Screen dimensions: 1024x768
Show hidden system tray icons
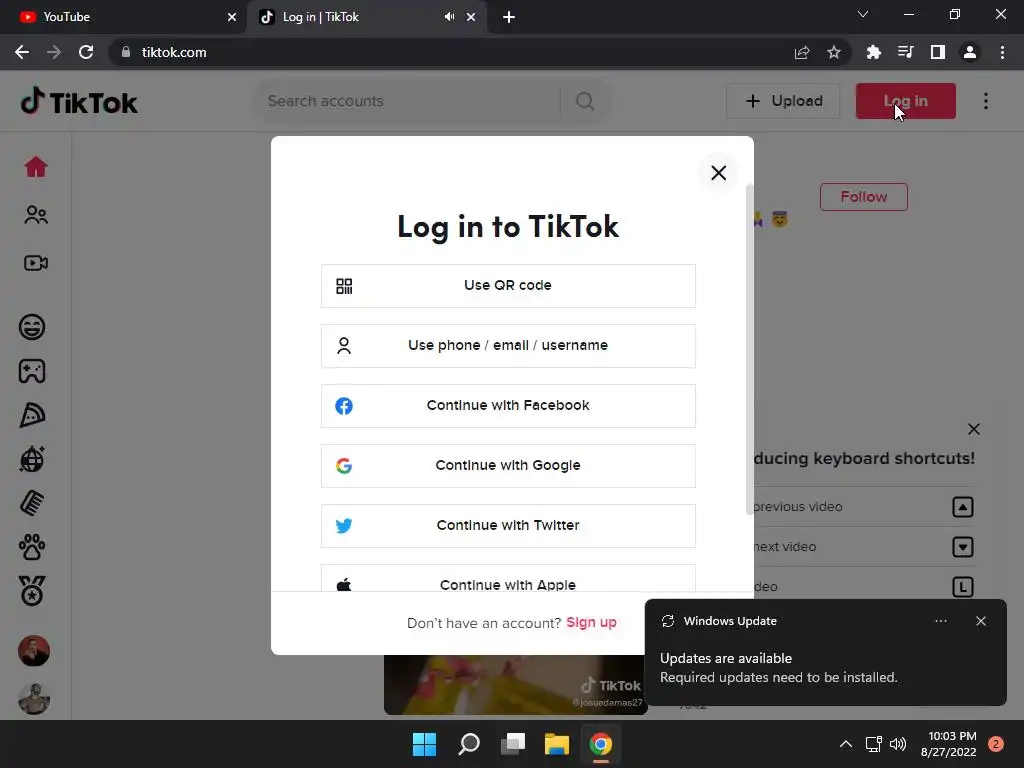[x=845, y=744]
